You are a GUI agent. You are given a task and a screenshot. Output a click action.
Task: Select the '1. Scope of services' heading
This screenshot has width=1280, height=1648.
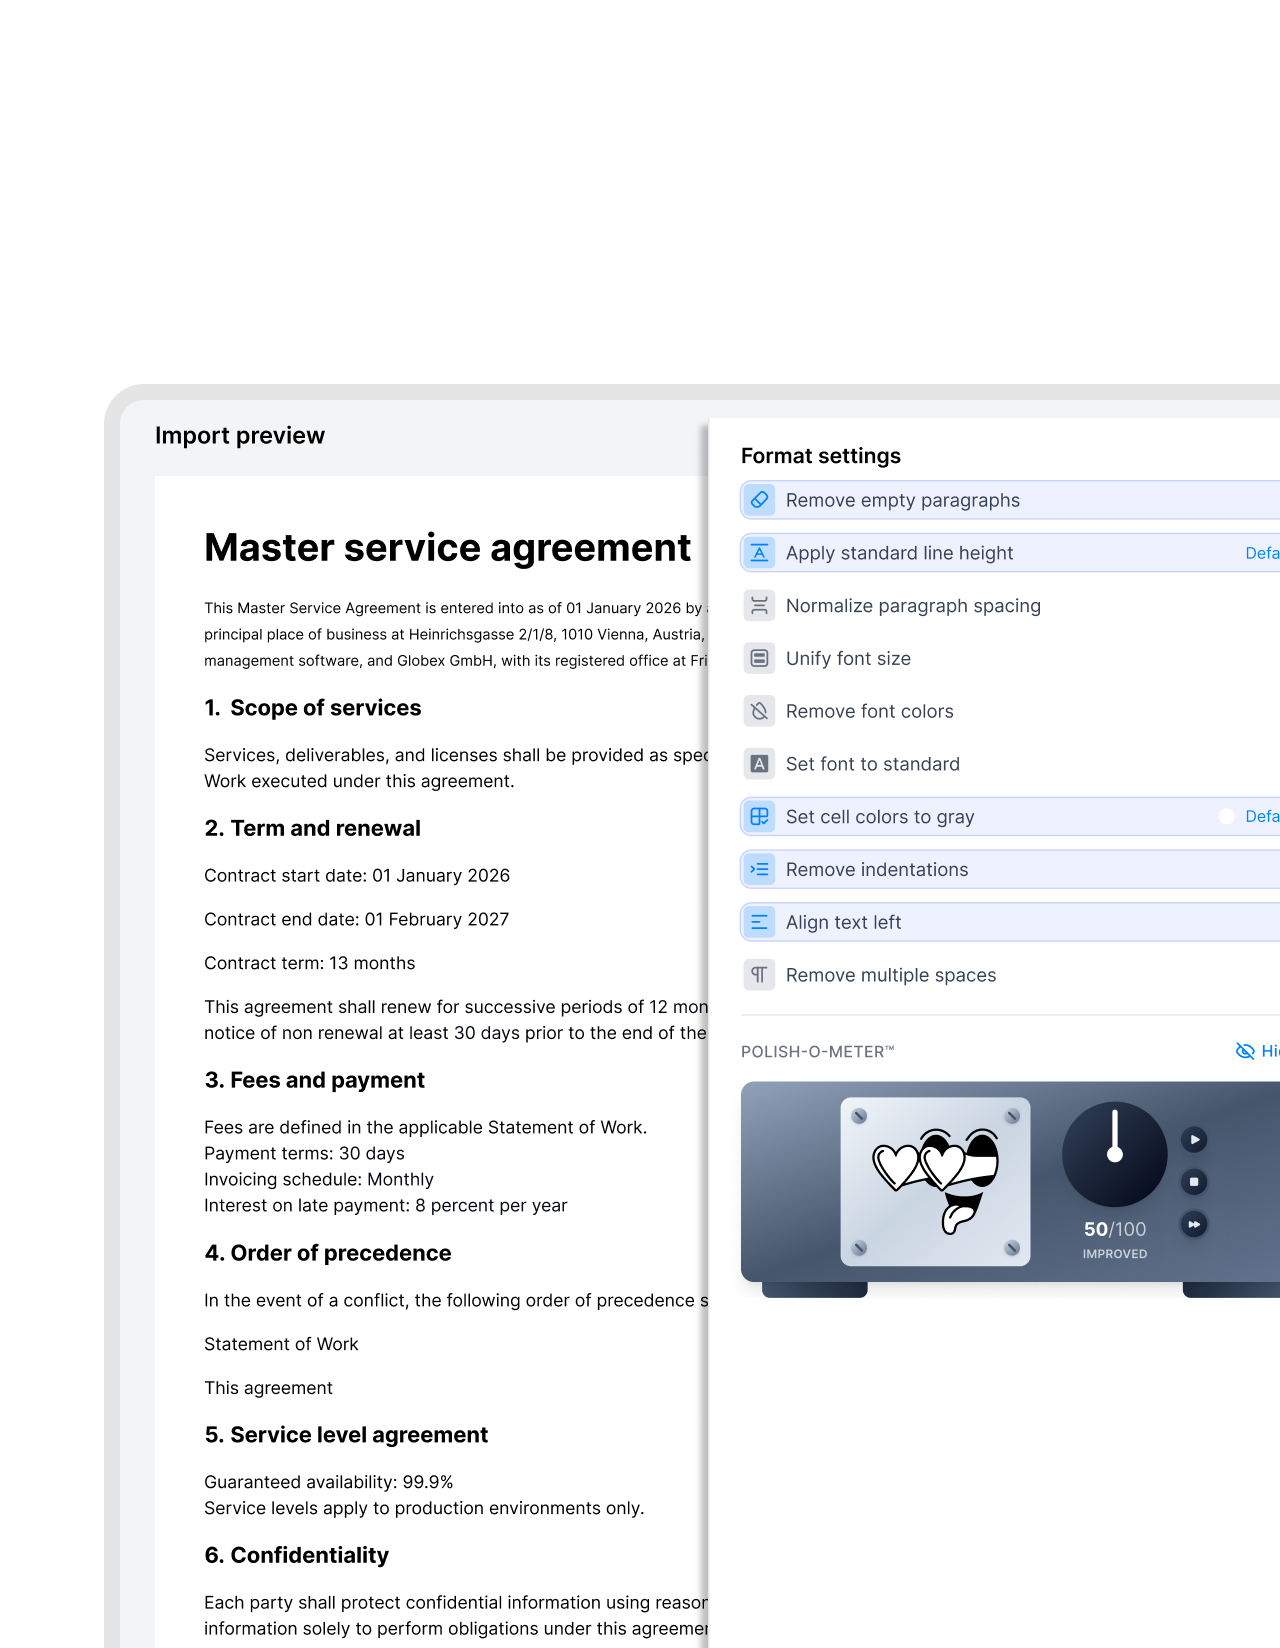(x=313, y=708)
